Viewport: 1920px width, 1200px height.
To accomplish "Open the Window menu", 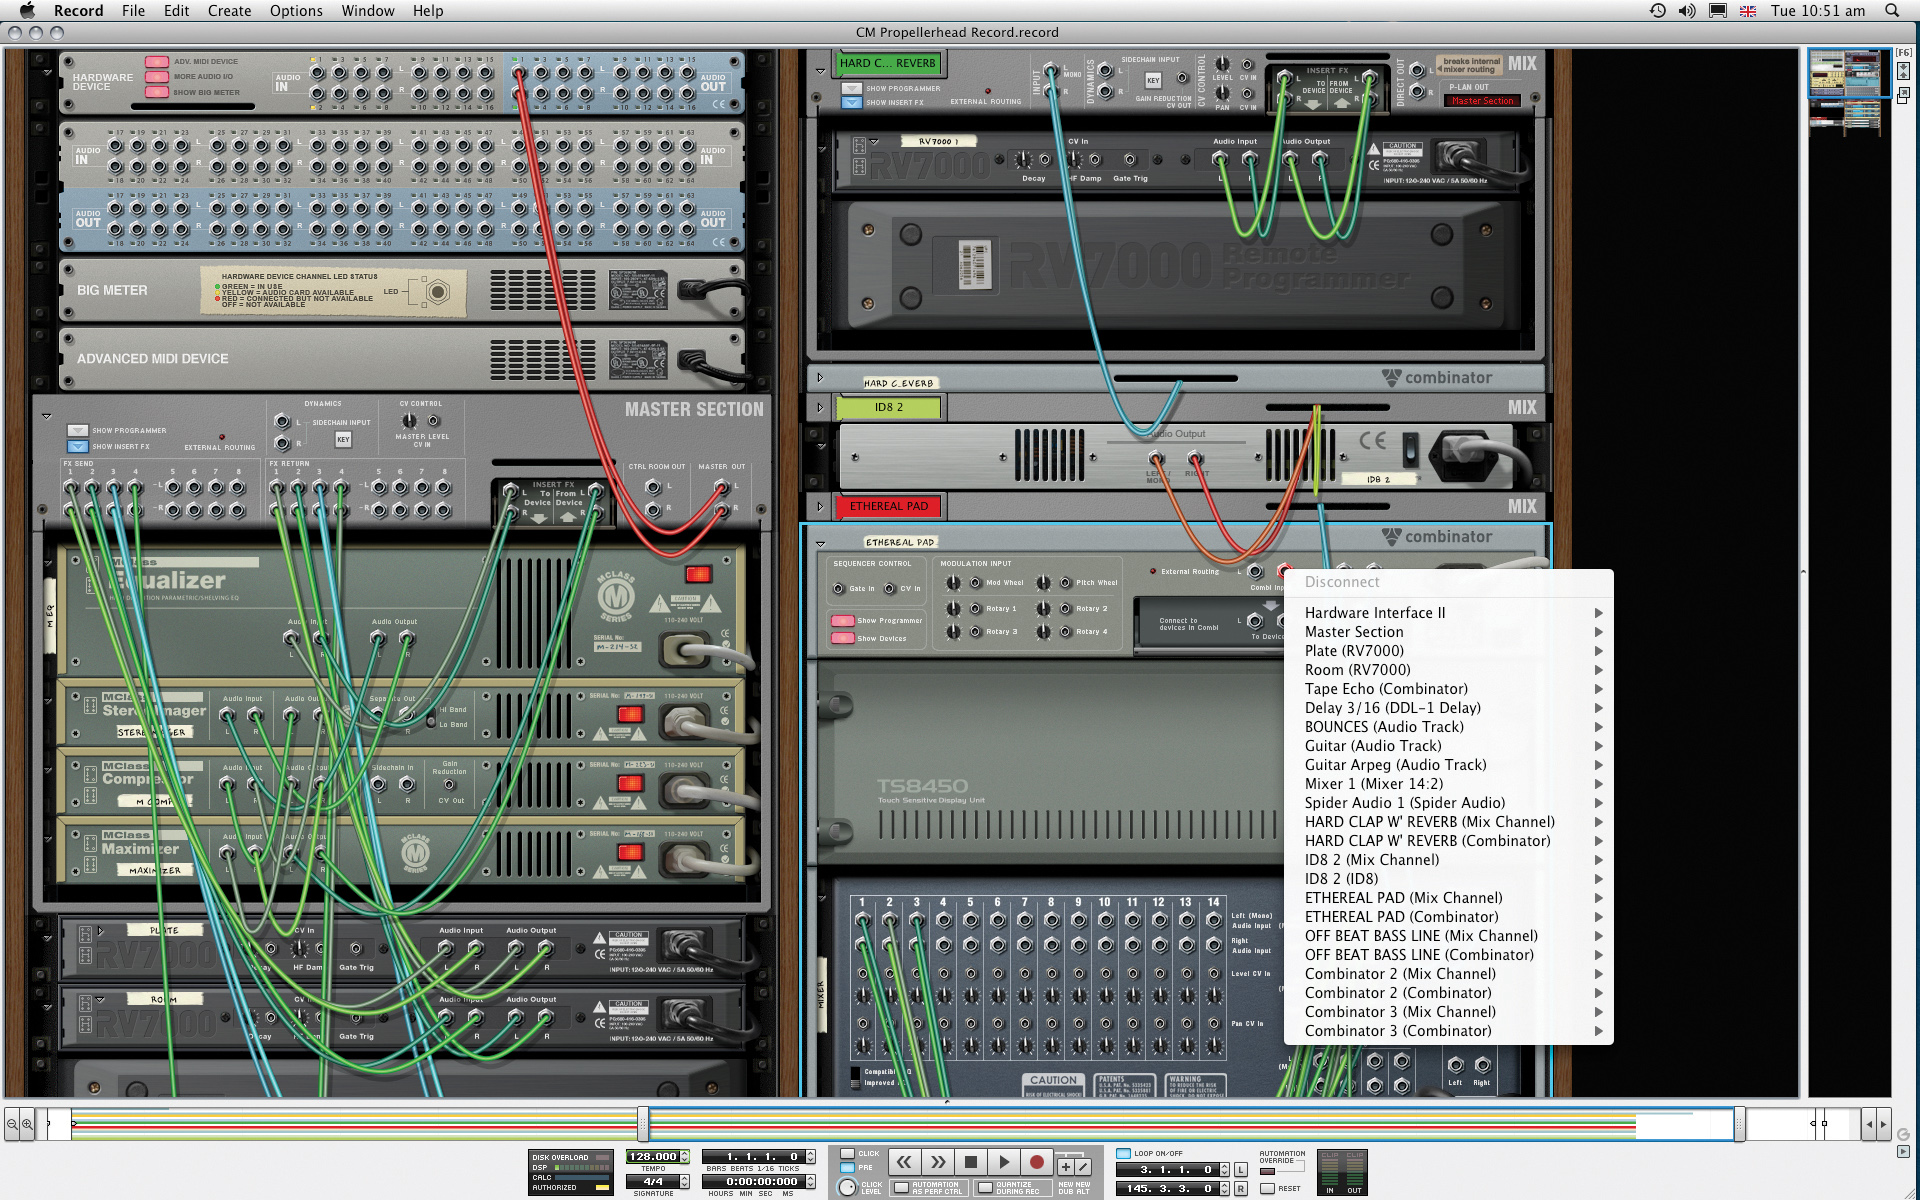I will tap(368, 11).
